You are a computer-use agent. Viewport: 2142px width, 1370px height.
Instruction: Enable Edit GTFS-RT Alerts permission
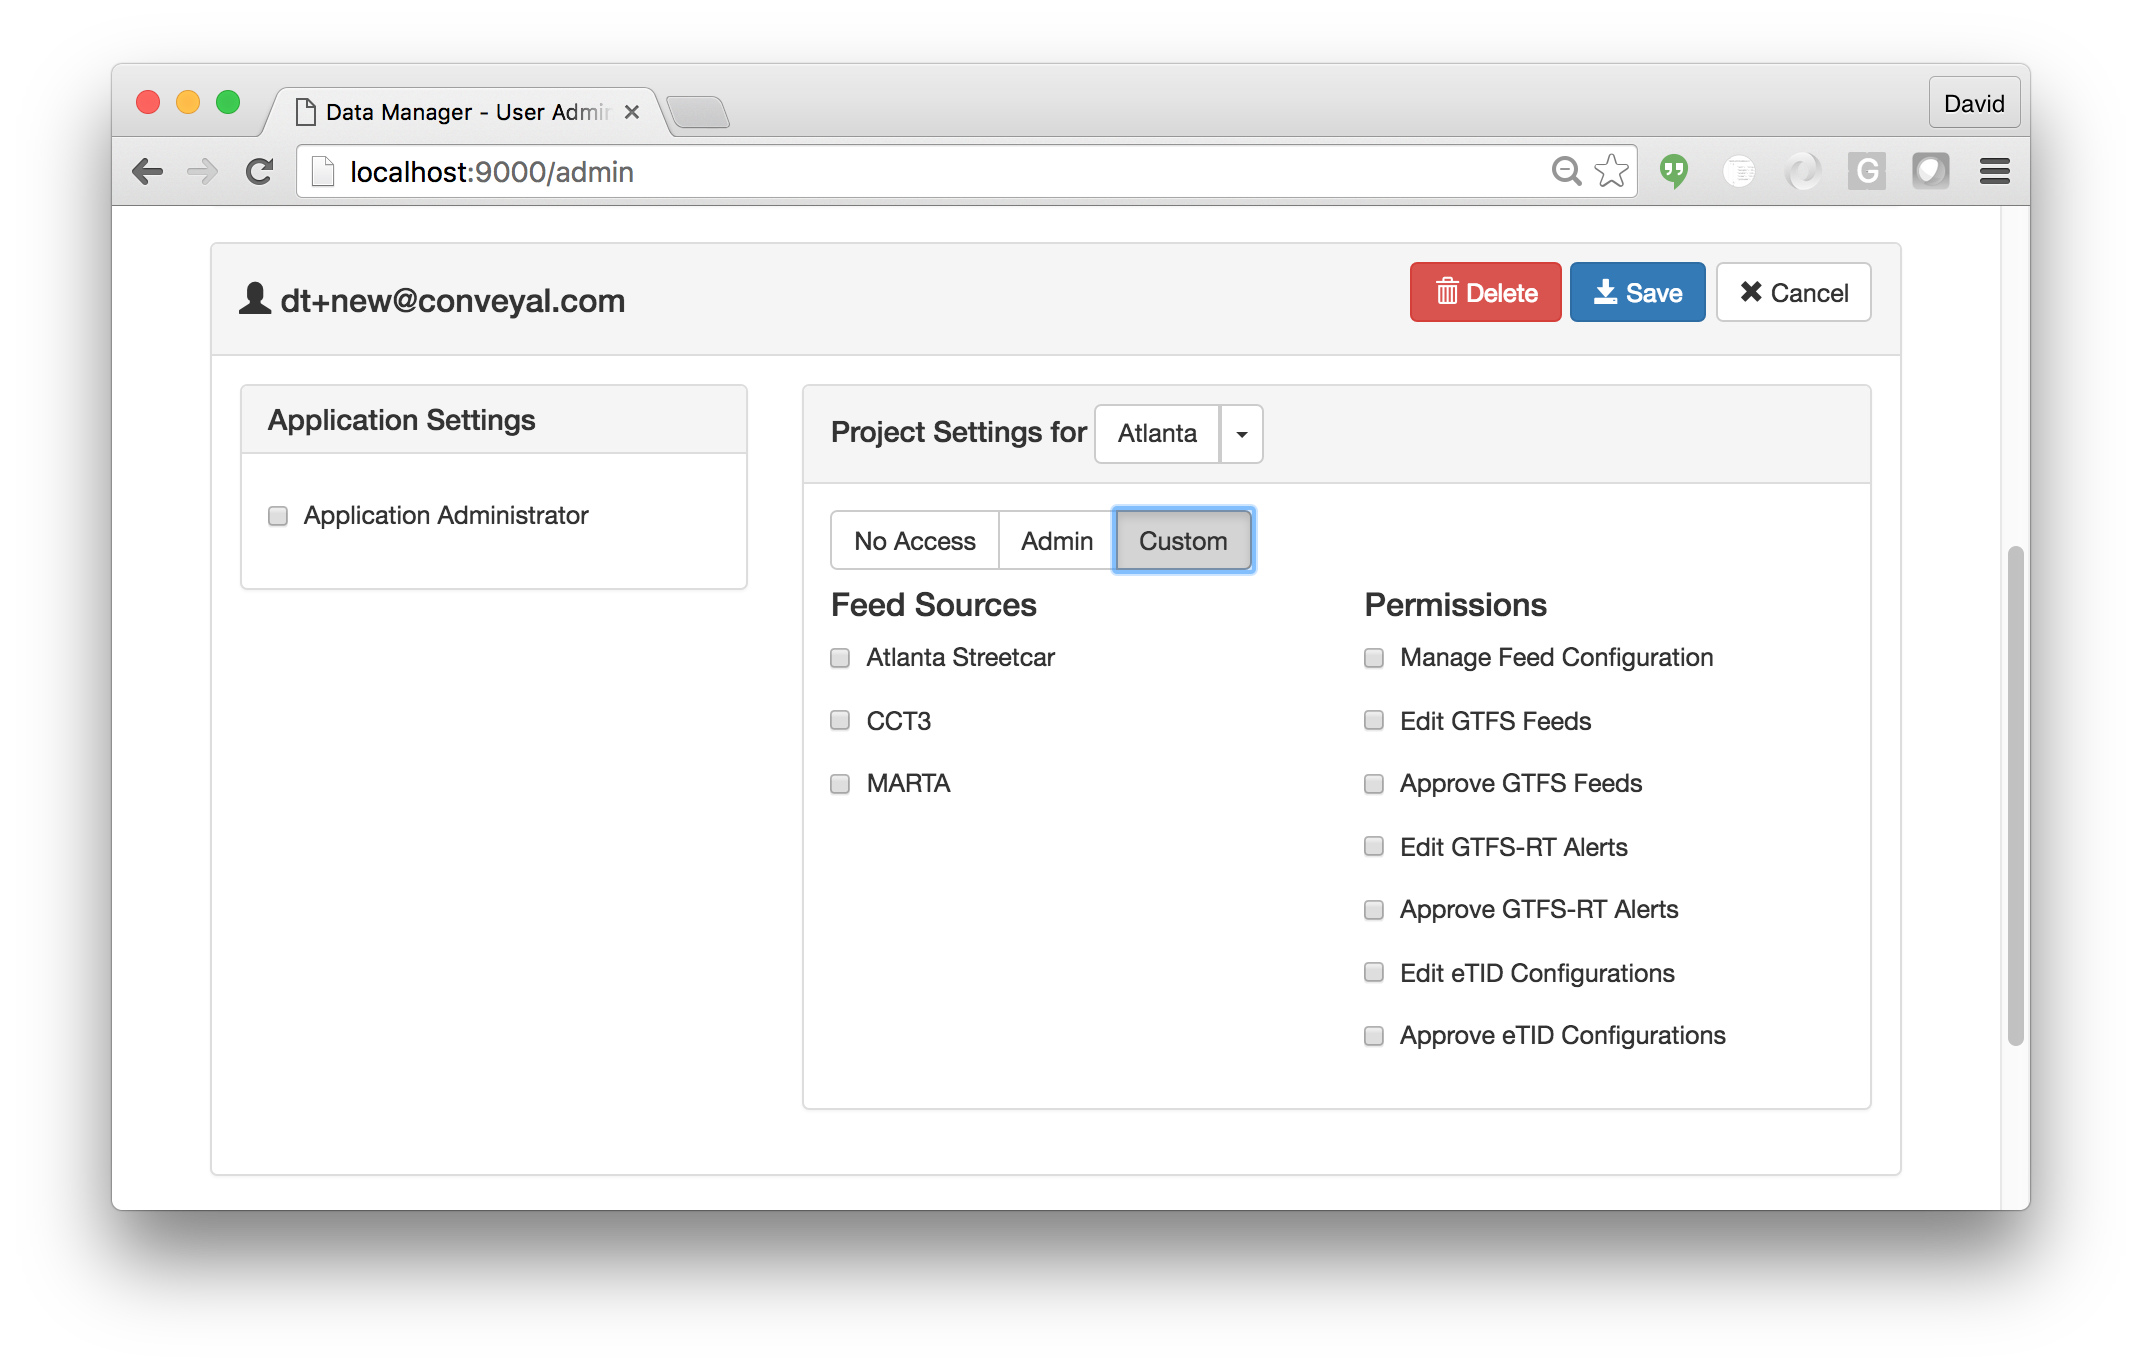(1374, 847)
